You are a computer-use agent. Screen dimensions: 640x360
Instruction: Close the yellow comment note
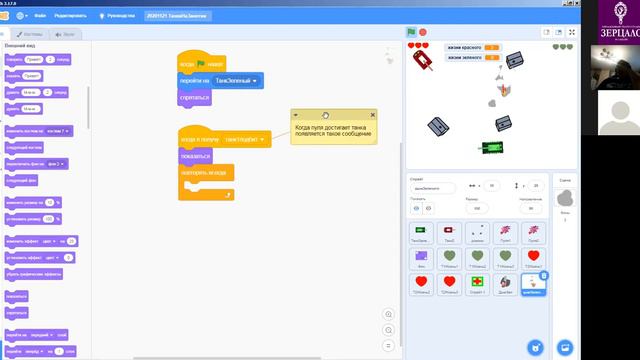click(x=373, y=115)
